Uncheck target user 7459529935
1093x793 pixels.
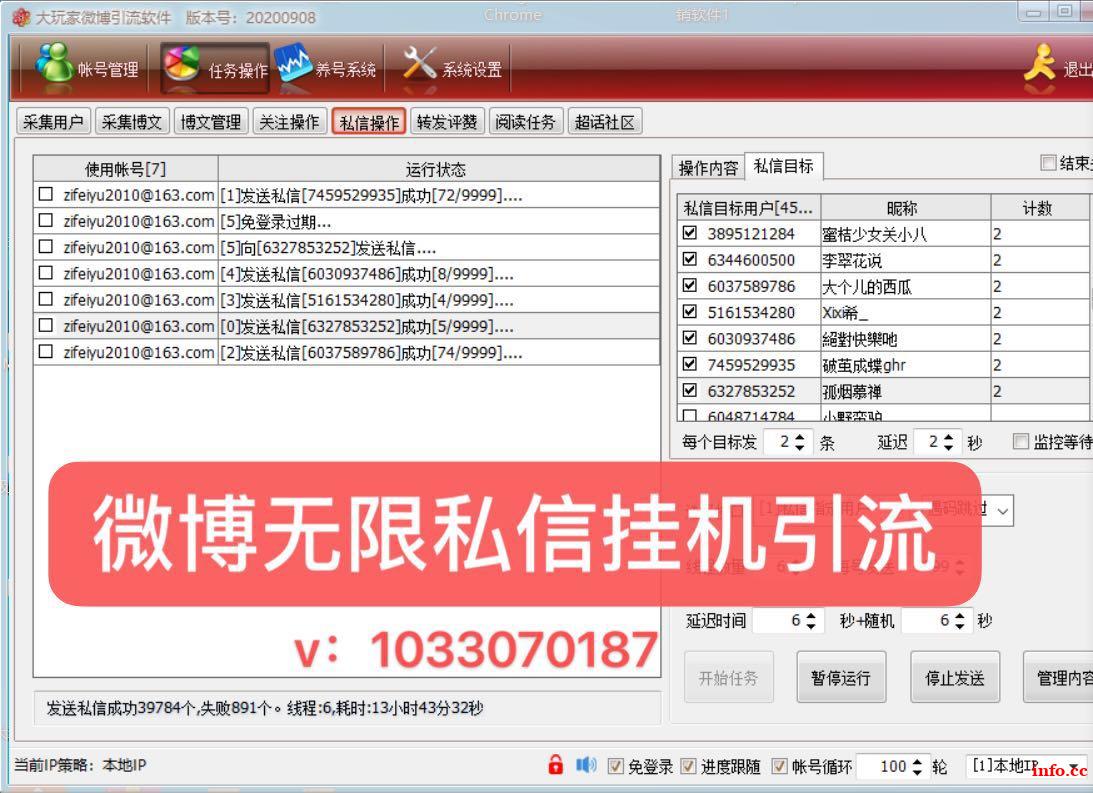point(690,364)
